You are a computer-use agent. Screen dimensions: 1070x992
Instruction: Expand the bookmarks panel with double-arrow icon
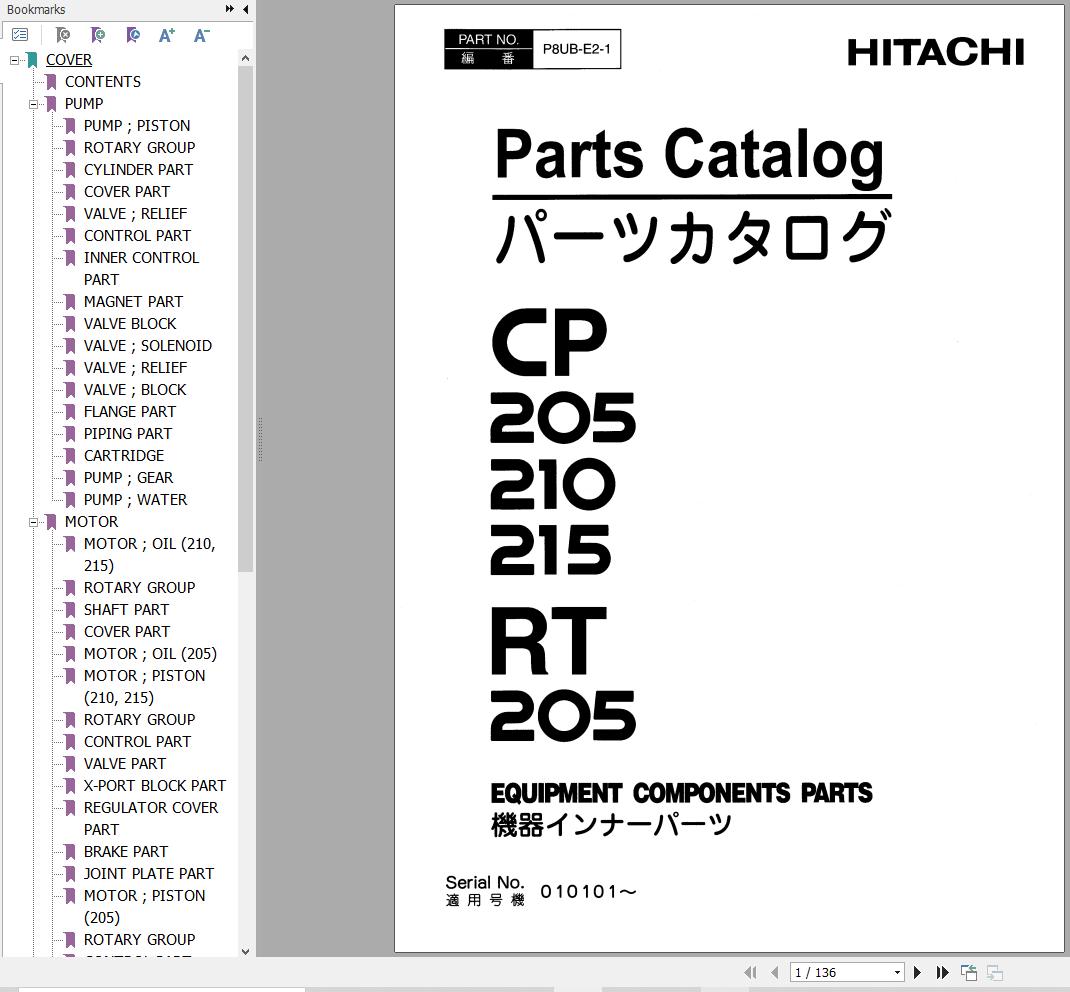230,9
